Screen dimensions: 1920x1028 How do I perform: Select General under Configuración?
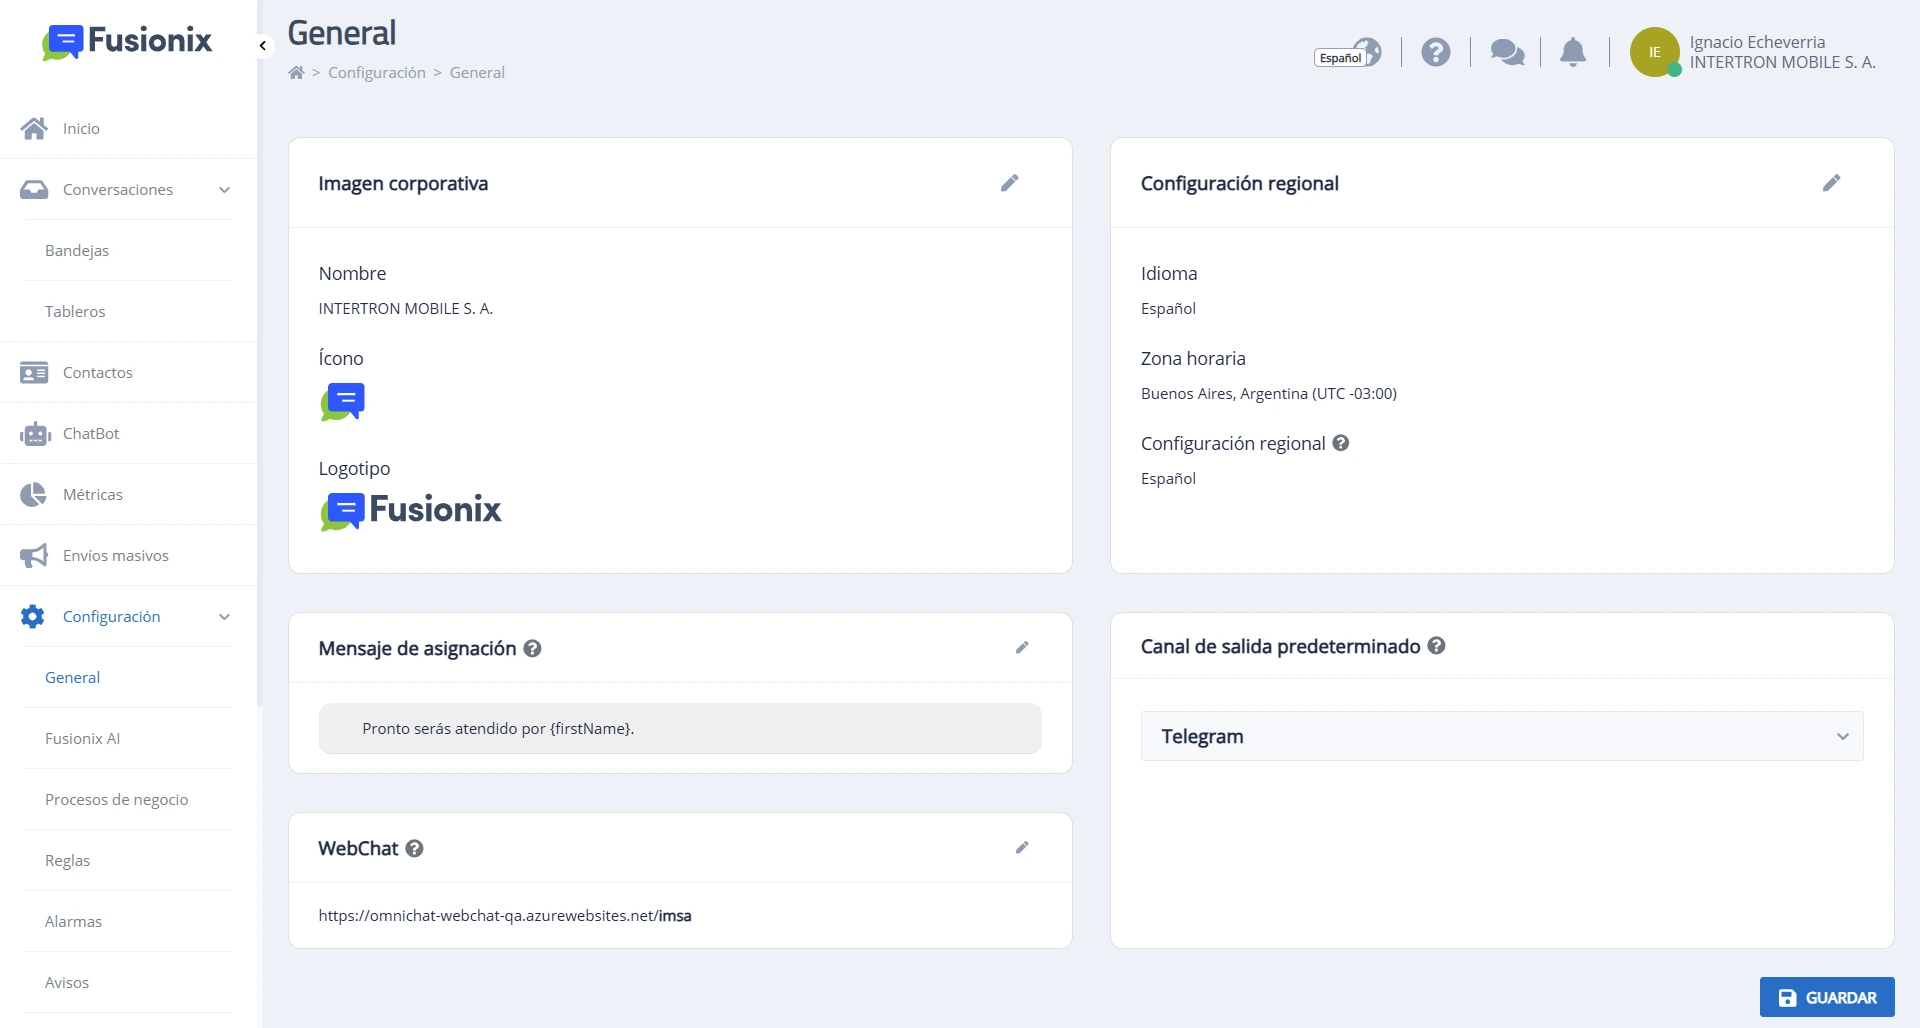72,677
